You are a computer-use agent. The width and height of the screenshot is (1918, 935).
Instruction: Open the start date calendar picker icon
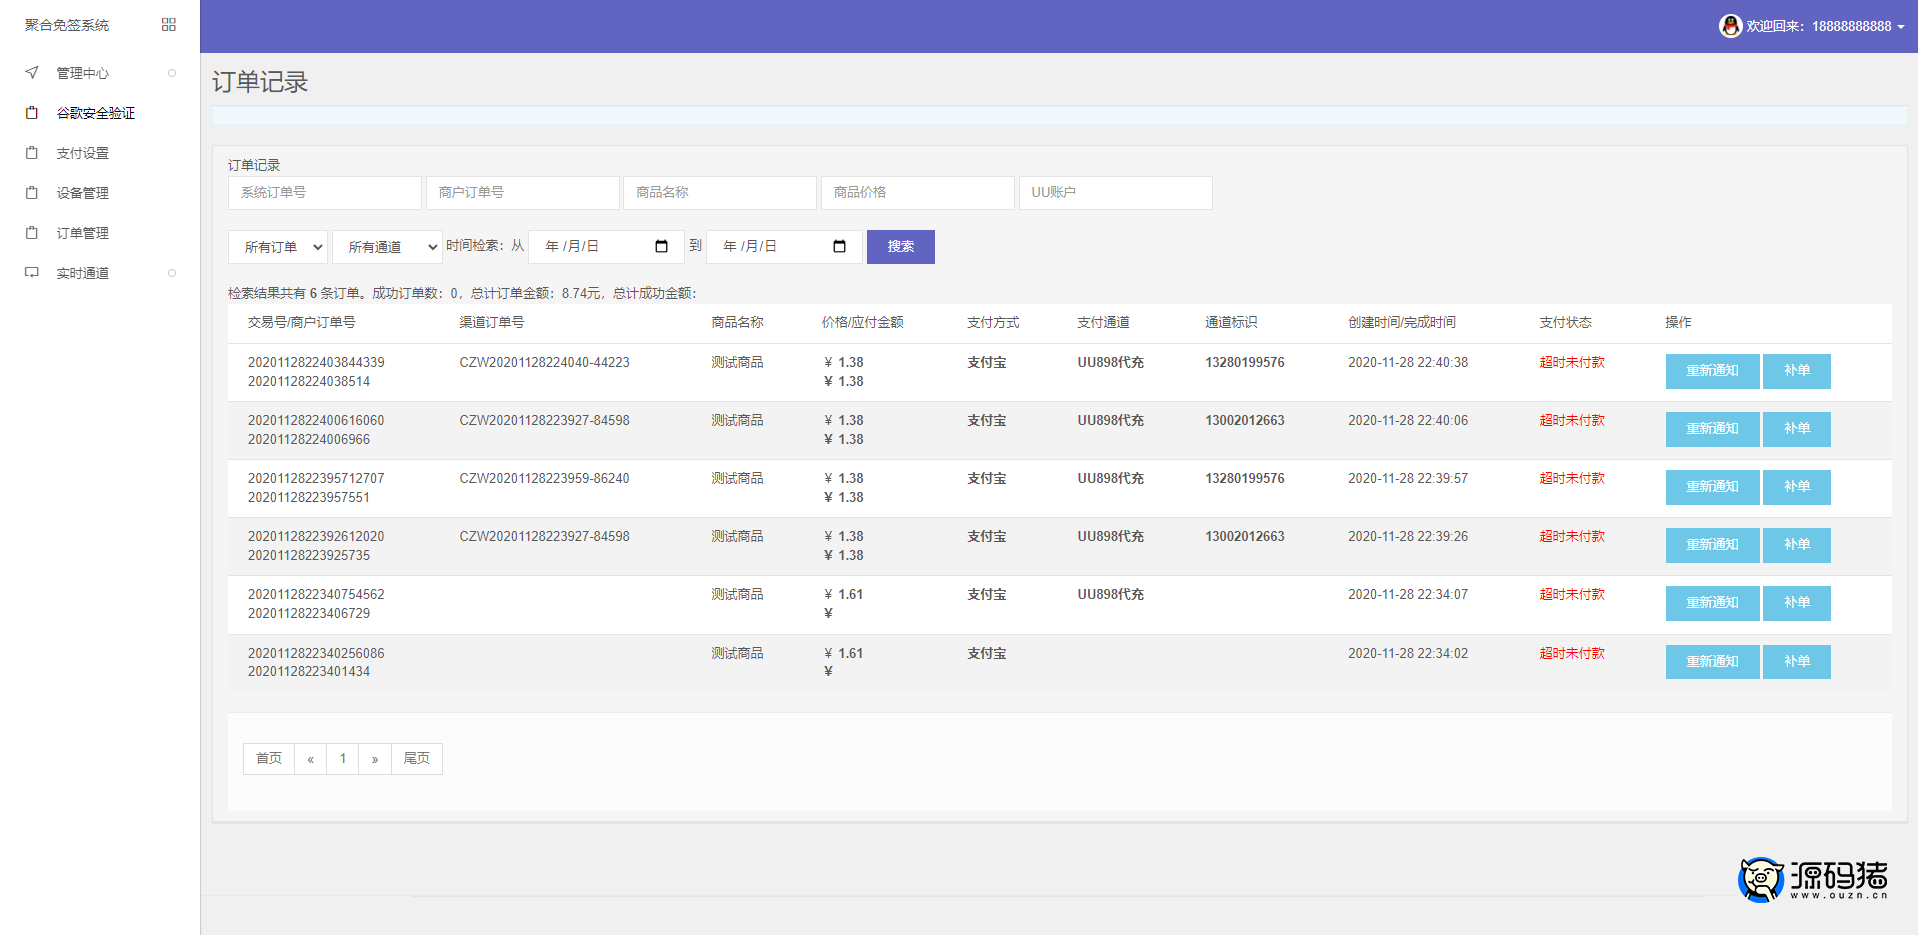661,247
